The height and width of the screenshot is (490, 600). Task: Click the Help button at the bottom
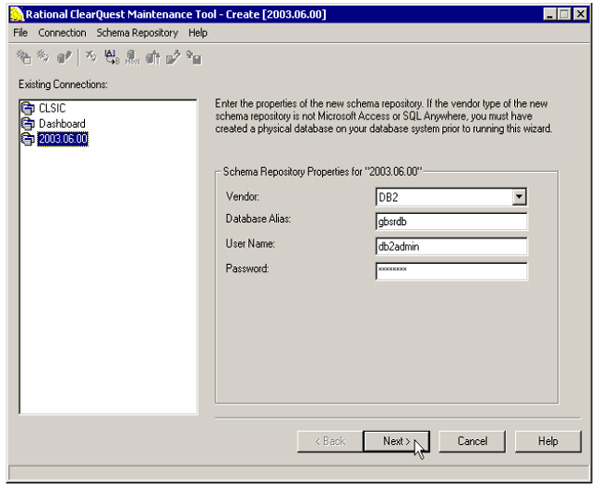pyautogui.click(x=548, y=441)
